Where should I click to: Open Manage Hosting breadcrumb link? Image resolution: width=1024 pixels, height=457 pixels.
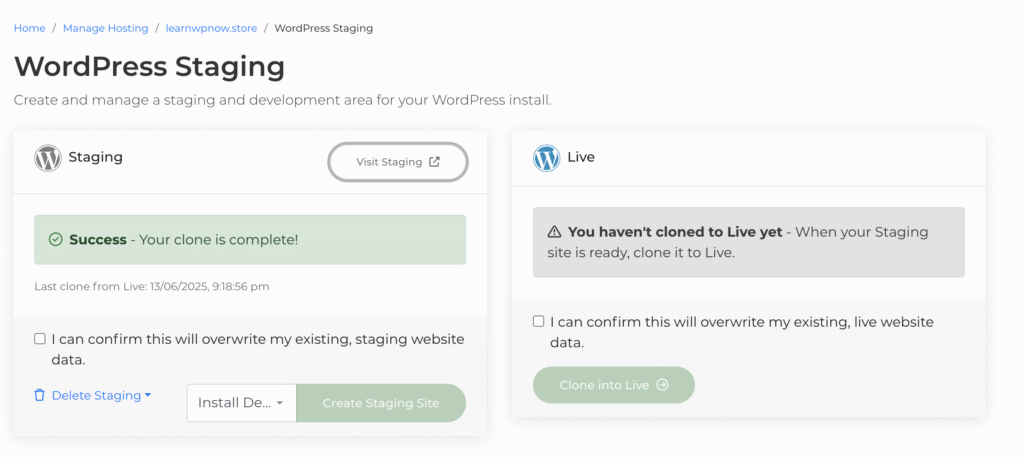(105, 28)
